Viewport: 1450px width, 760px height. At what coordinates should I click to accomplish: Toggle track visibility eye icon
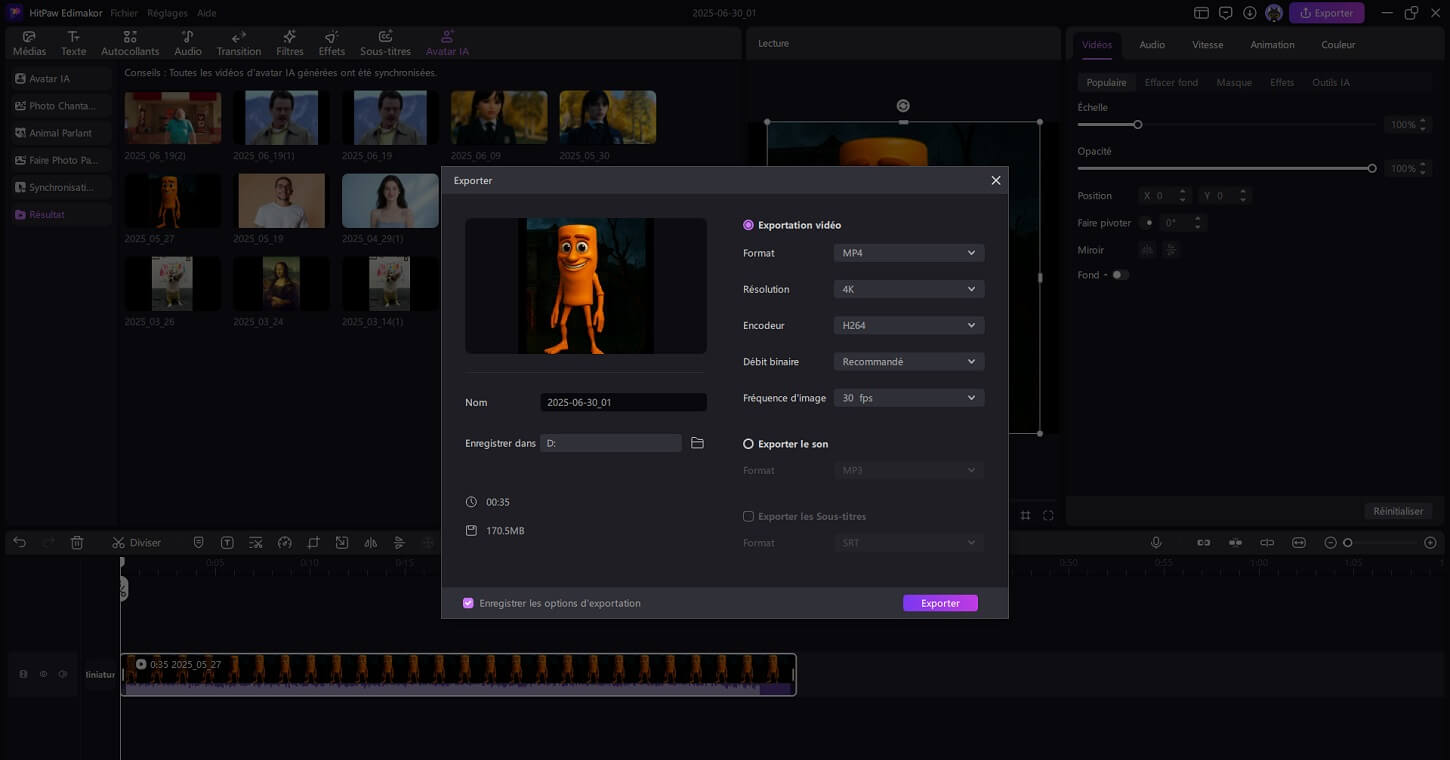tap(43, 674)
